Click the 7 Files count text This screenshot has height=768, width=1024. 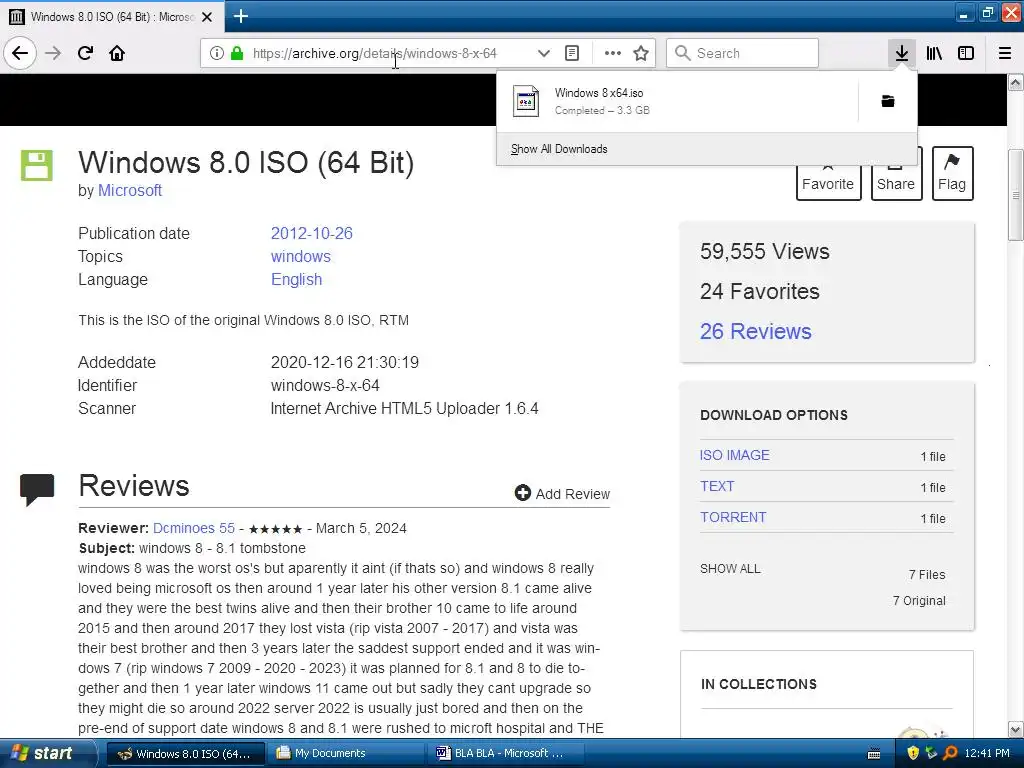tap(927, 575)
